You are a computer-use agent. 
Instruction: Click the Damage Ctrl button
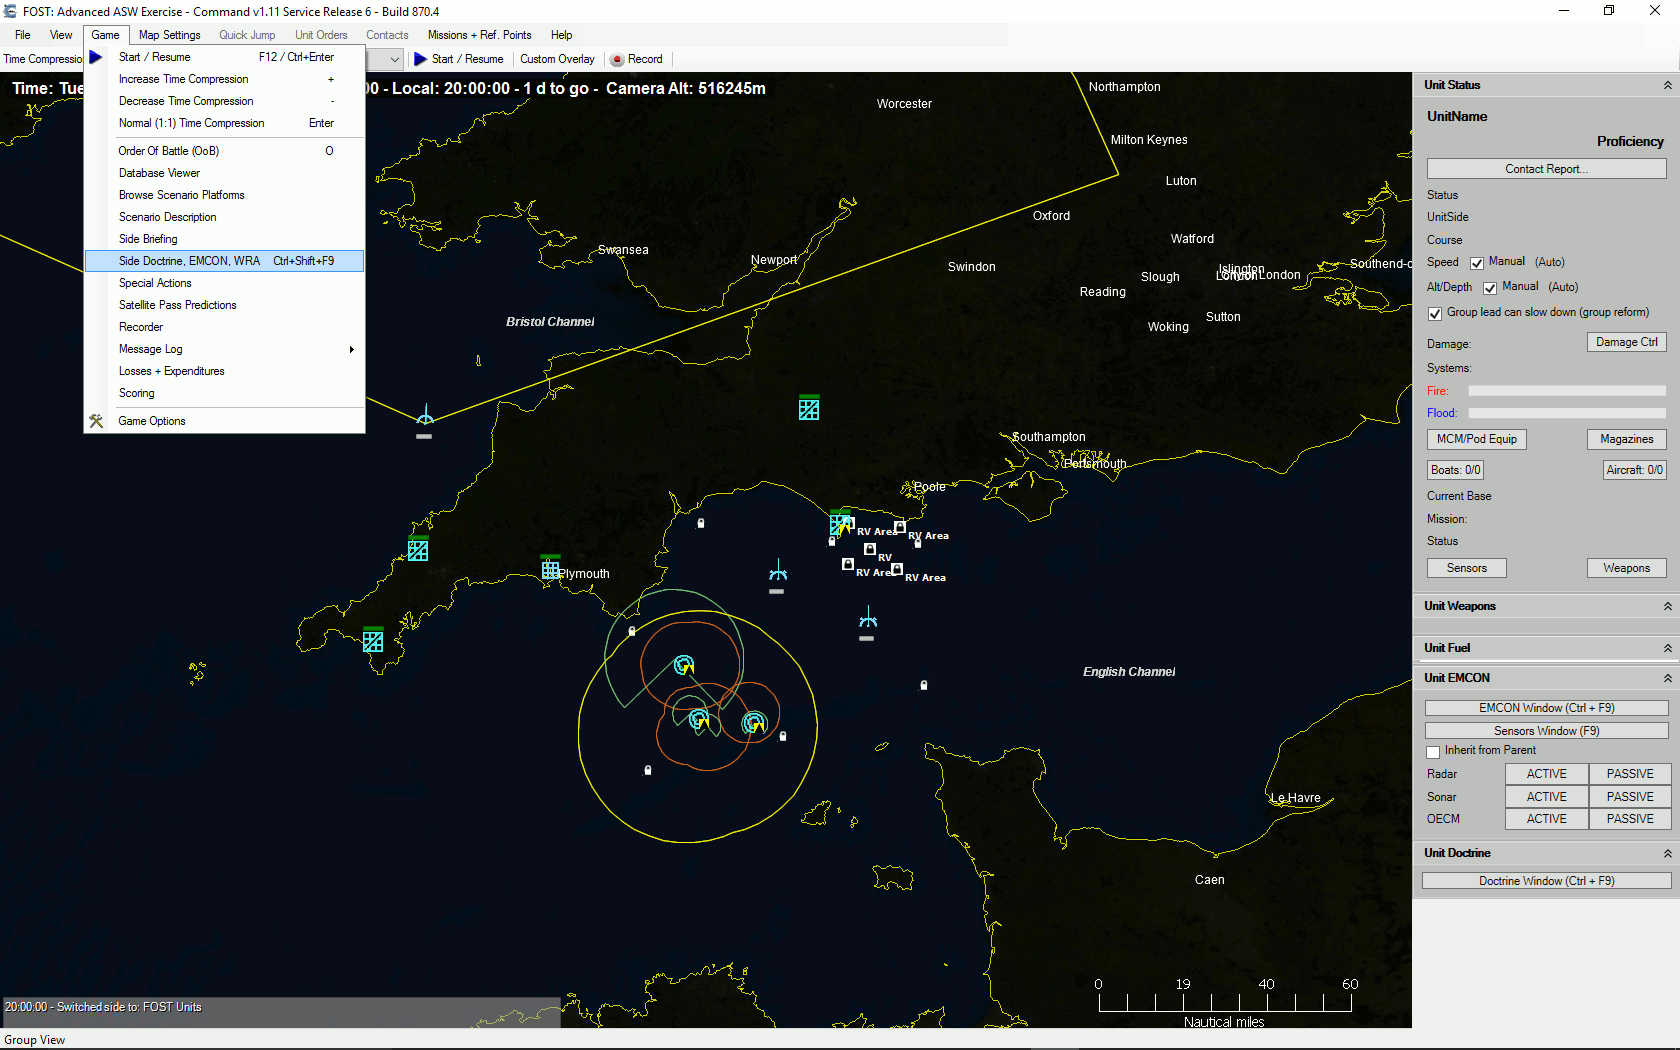(1626, 342)
